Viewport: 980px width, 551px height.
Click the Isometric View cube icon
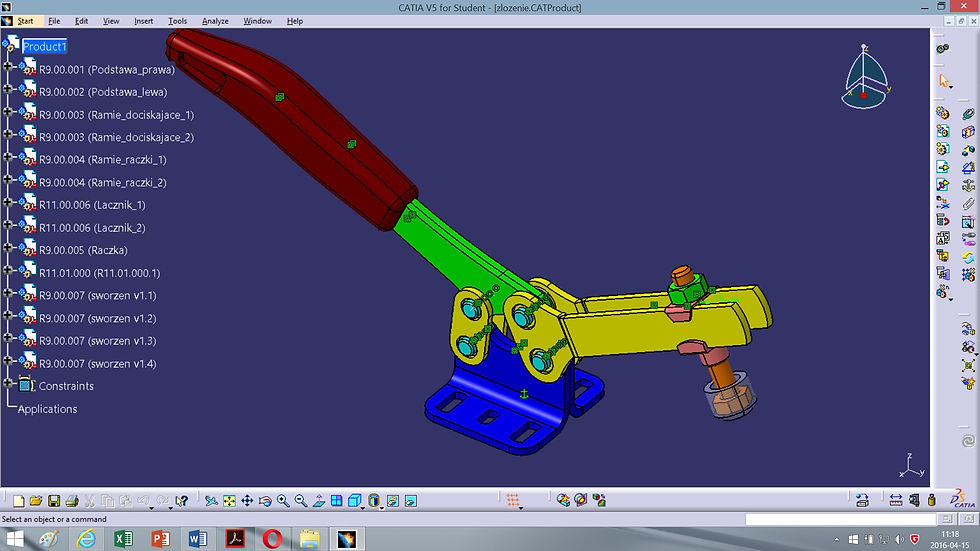pyautogui.click(x=354, y=500)
